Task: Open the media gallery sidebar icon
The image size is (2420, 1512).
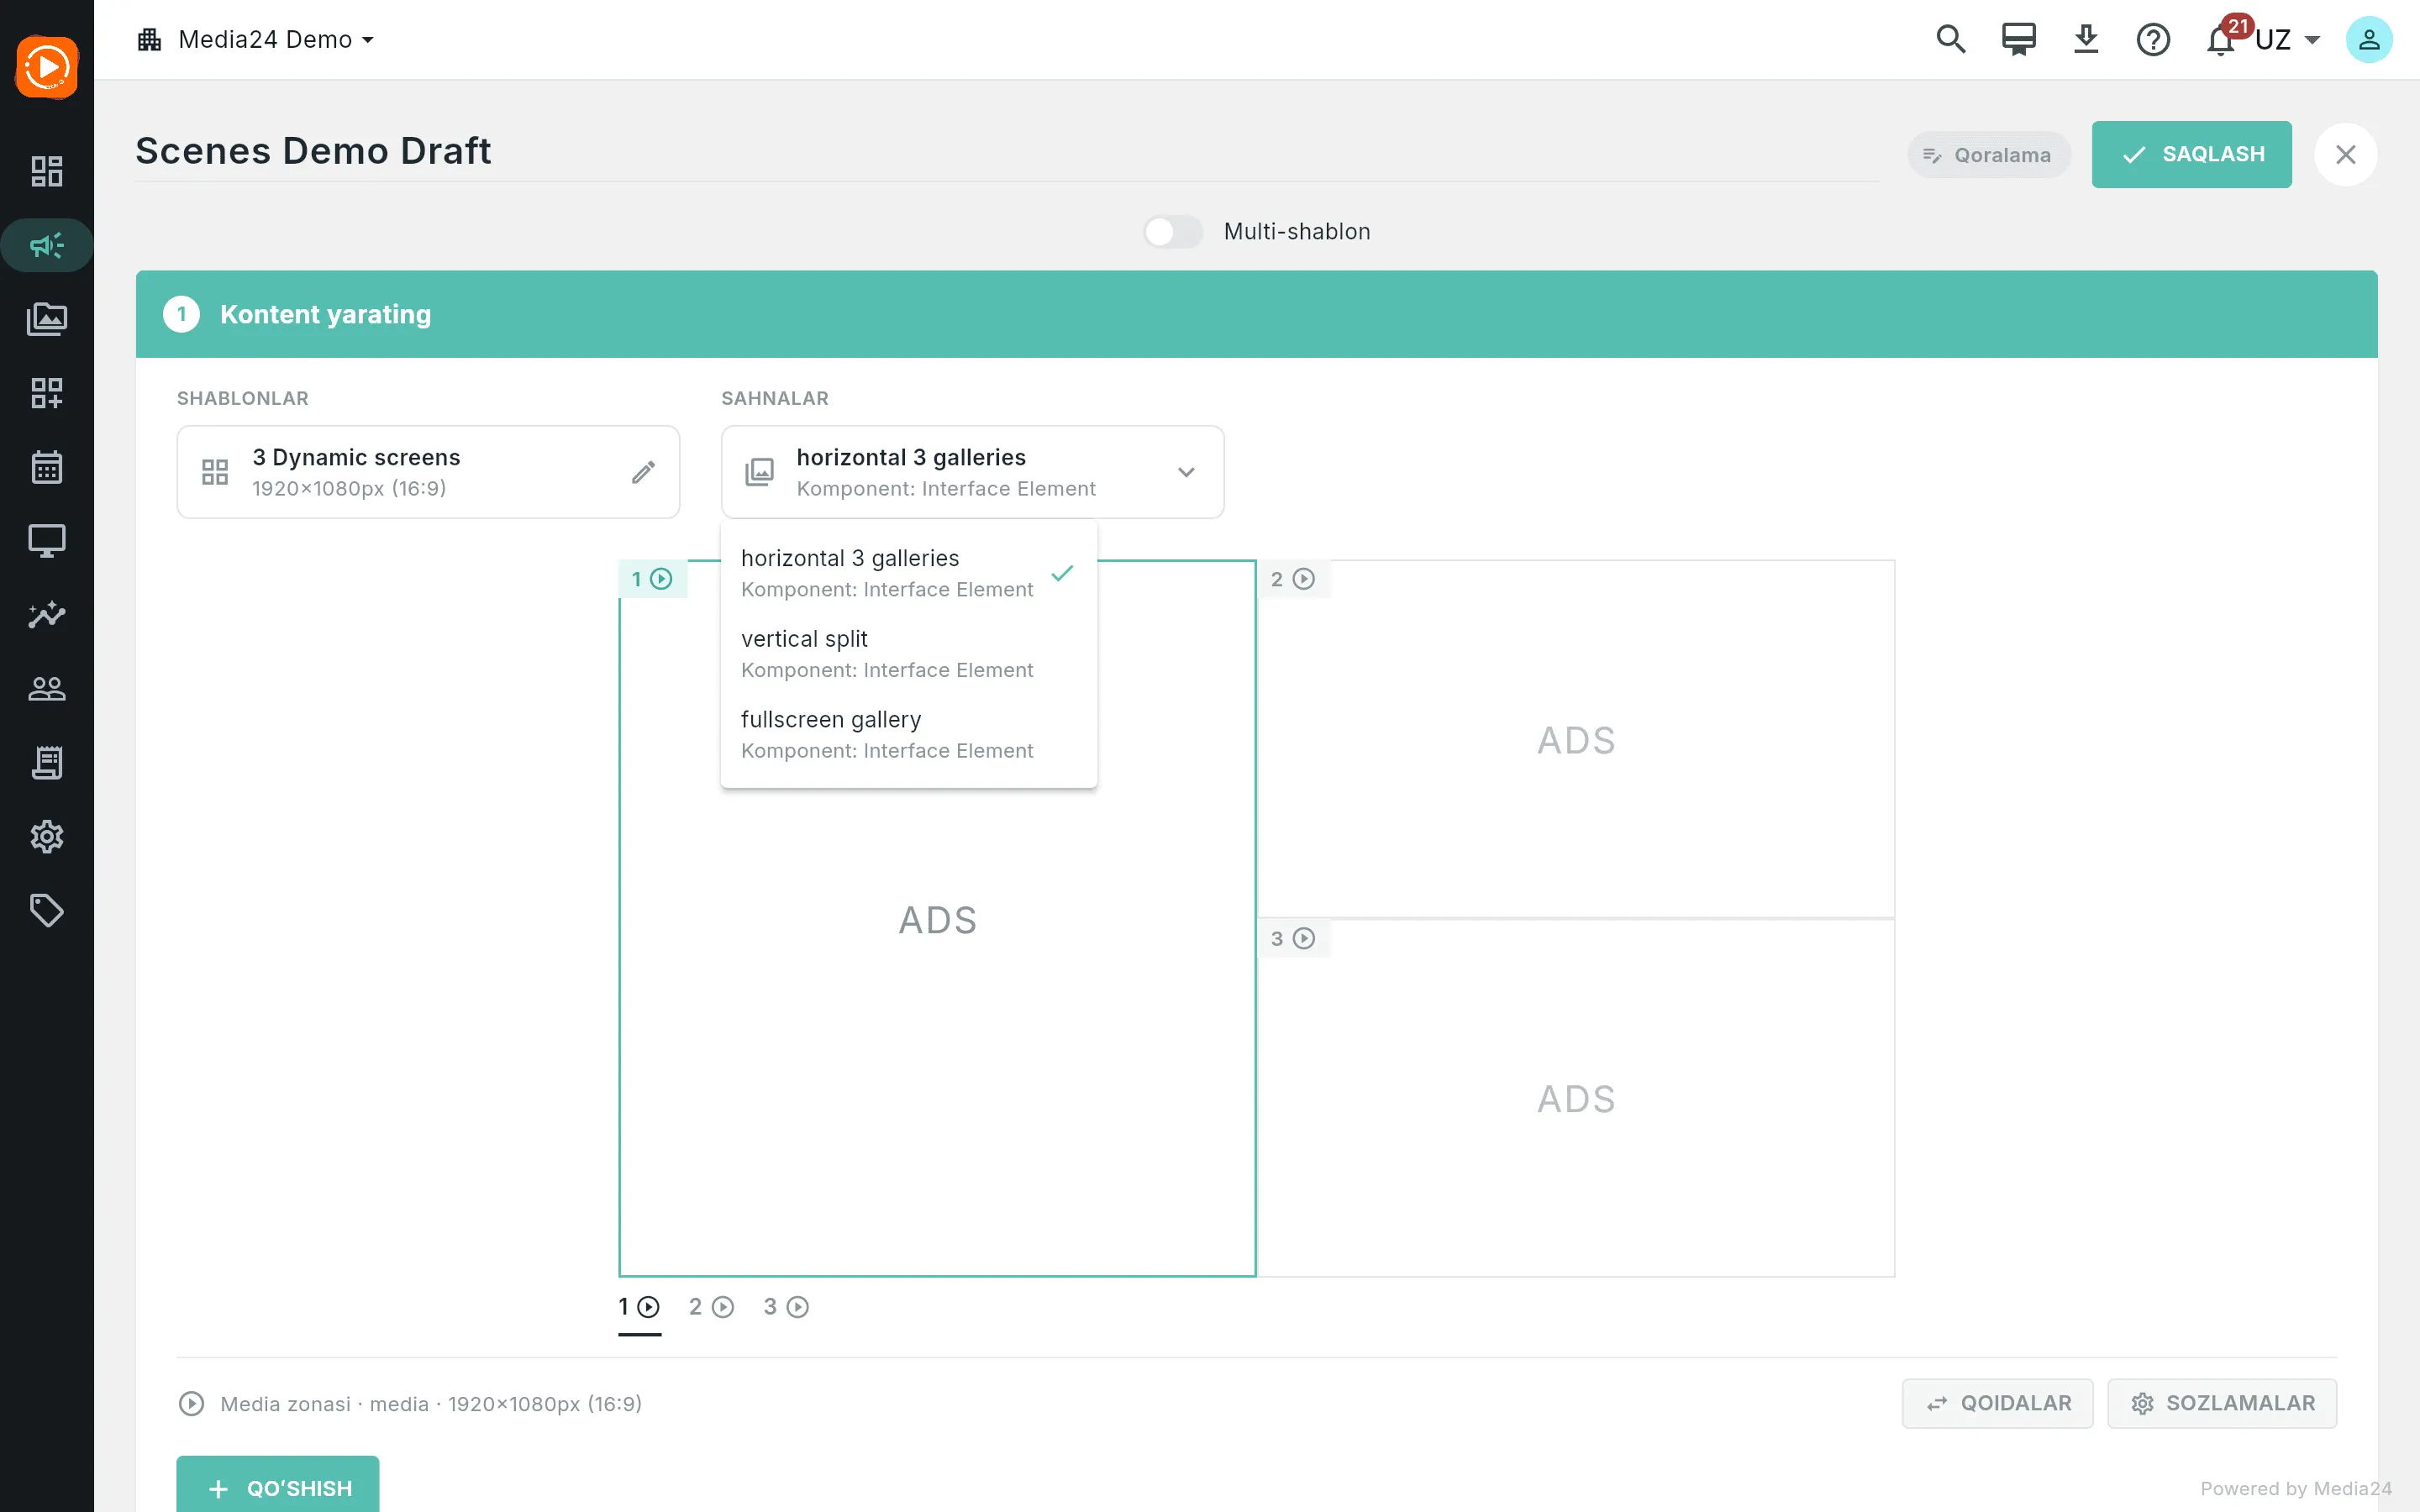Action: (x=47, y=319)
